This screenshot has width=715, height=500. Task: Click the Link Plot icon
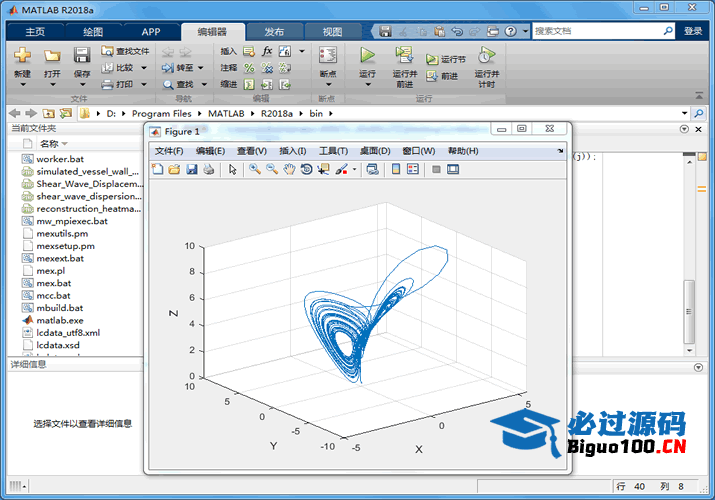(x=373, y=169)
